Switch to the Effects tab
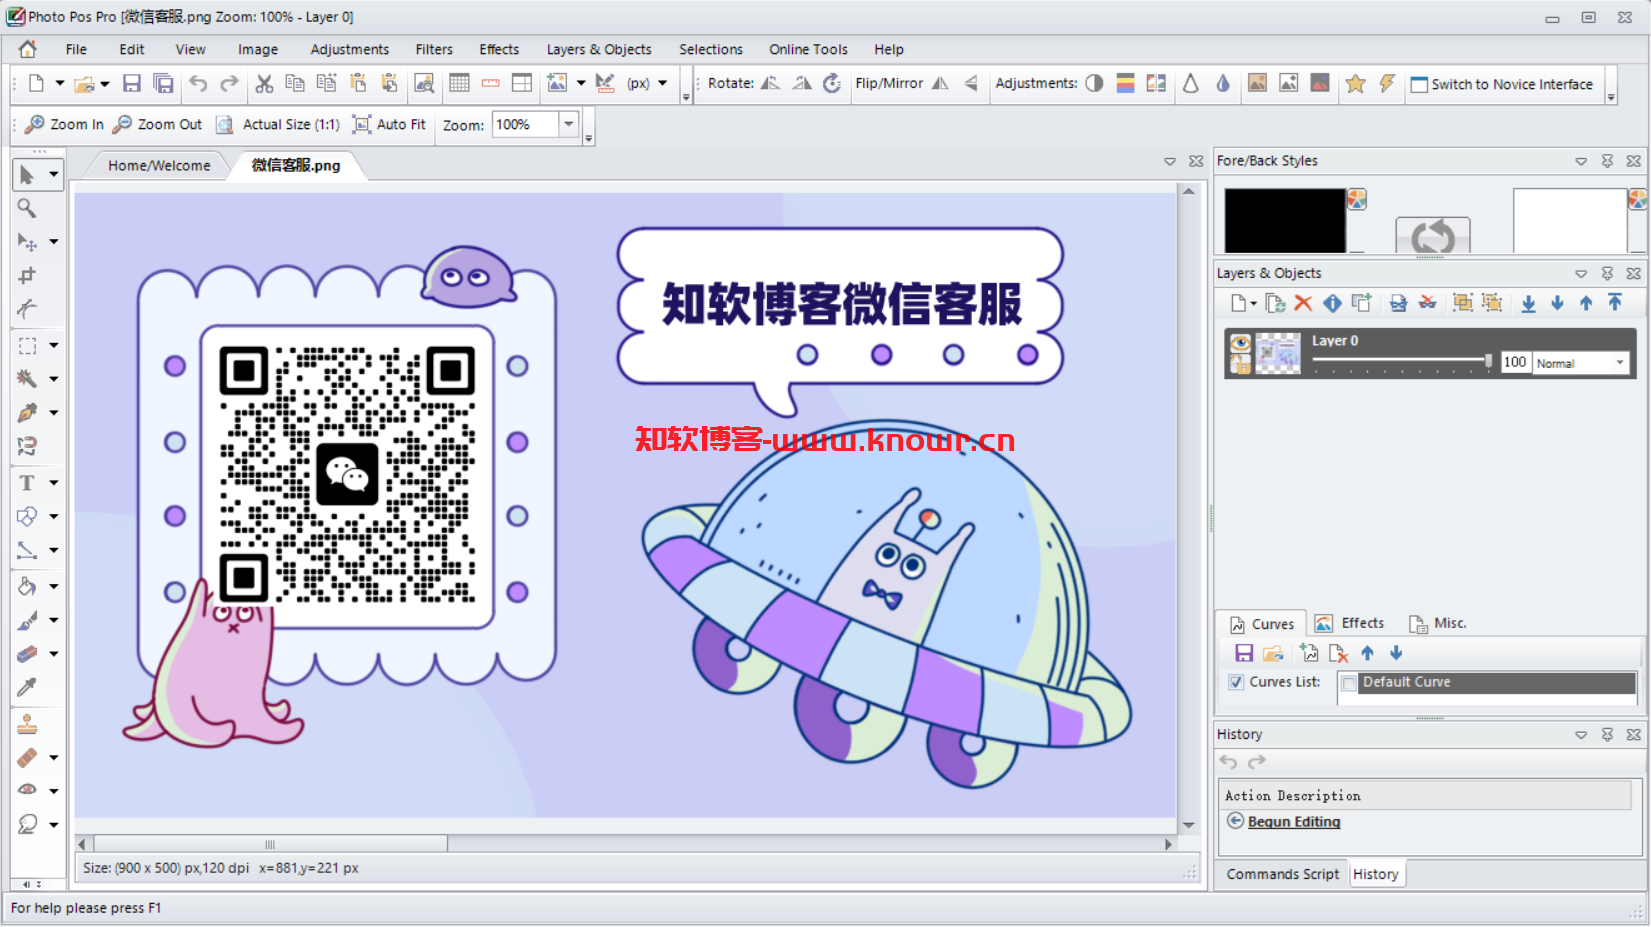Image resolution: width=1651 pixels, height=927 pixels. click(1351, 623)
